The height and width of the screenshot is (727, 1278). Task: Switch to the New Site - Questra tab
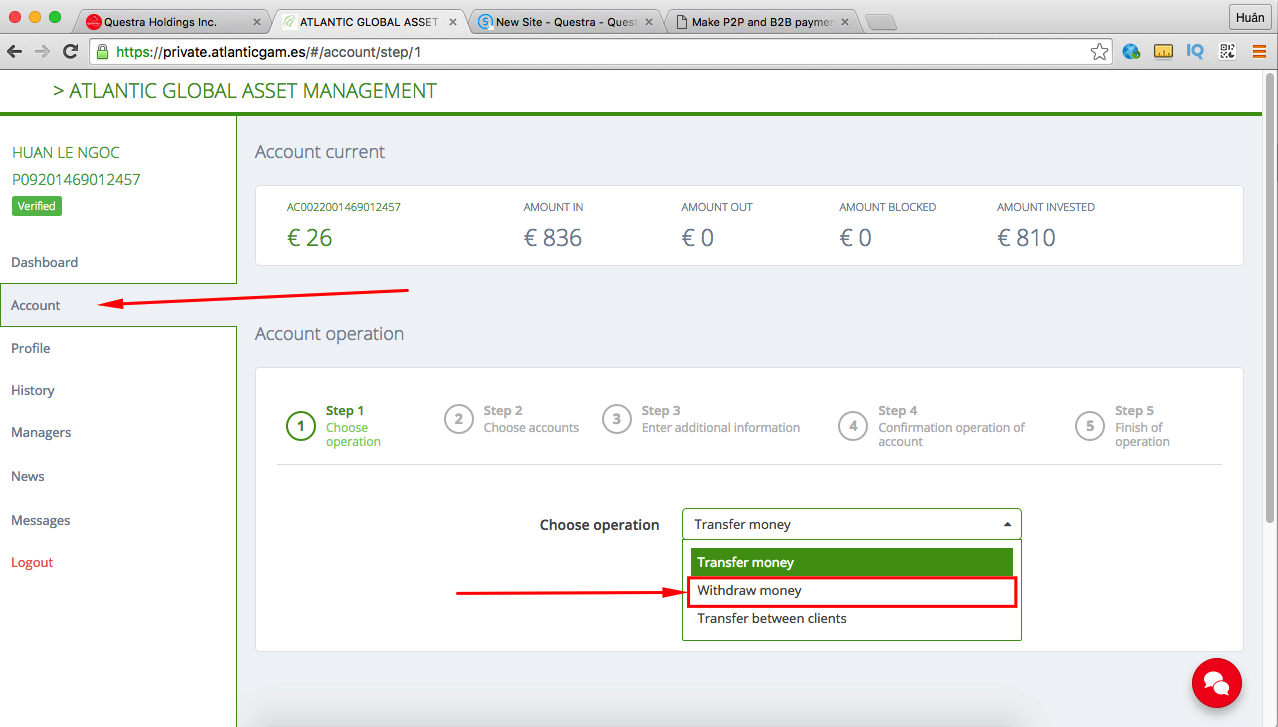[x=566, y=21]
